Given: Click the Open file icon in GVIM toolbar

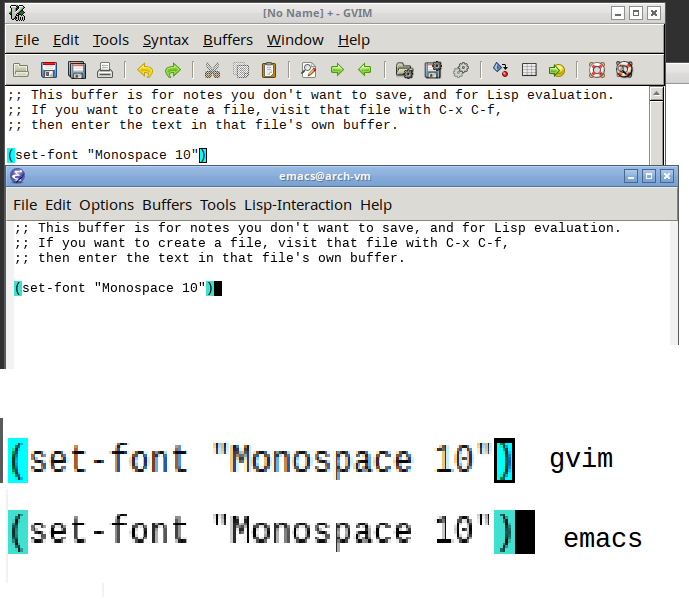Looking at the screenshot, I should [x=21, y=70].
